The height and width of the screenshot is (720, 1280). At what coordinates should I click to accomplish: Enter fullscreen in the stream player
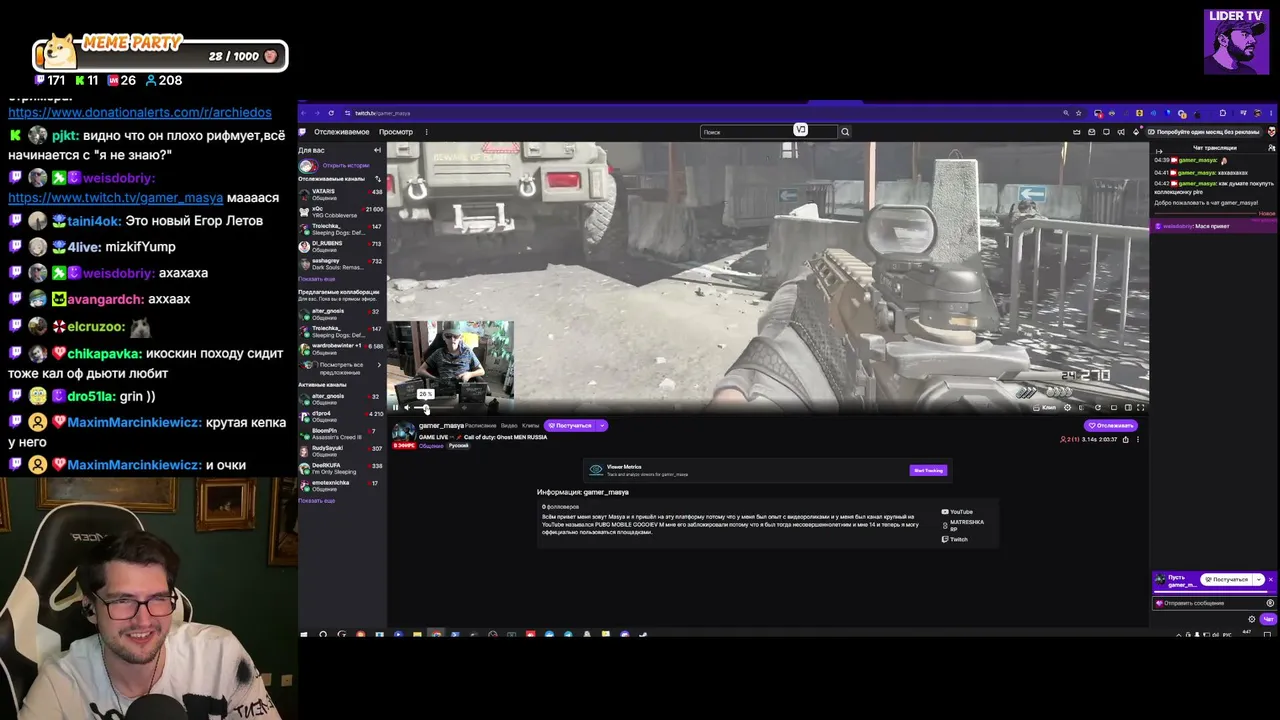(1140, 407)
